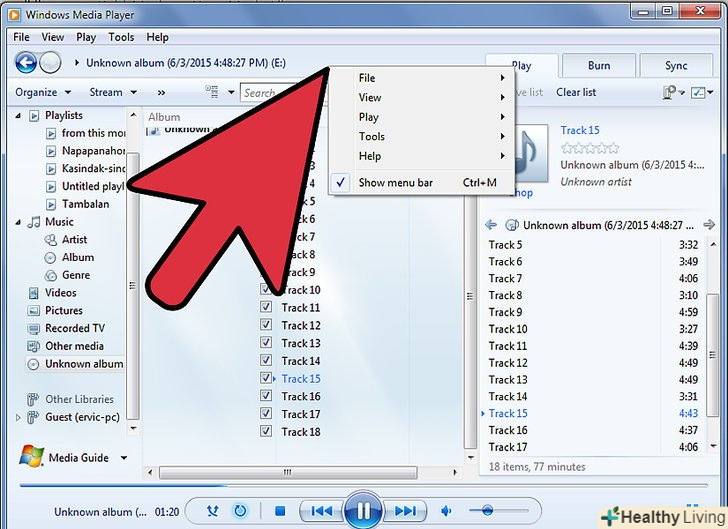This screenshot has width=728, height=529.
Task: Open Album view under Music
Action: click(x=78, y=257)
